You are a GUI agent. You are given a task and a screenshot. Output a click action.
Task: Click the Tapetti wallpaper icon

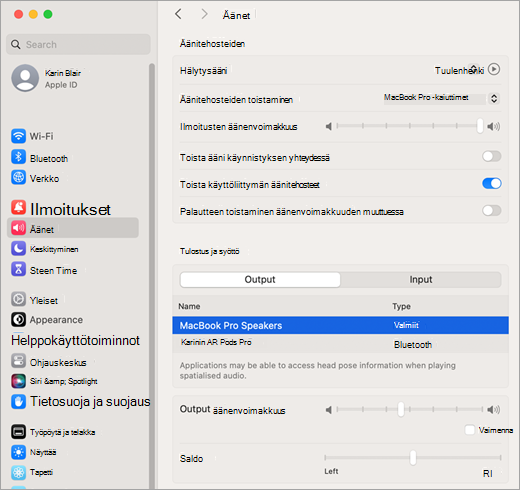click(x=18, y=472)
